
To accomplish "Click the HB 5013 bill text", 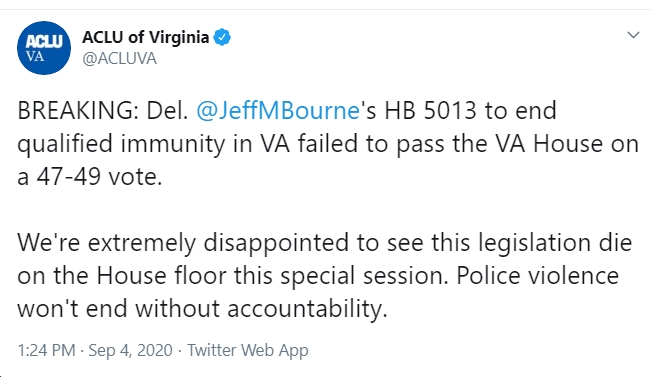I will [x=430, y=110].
